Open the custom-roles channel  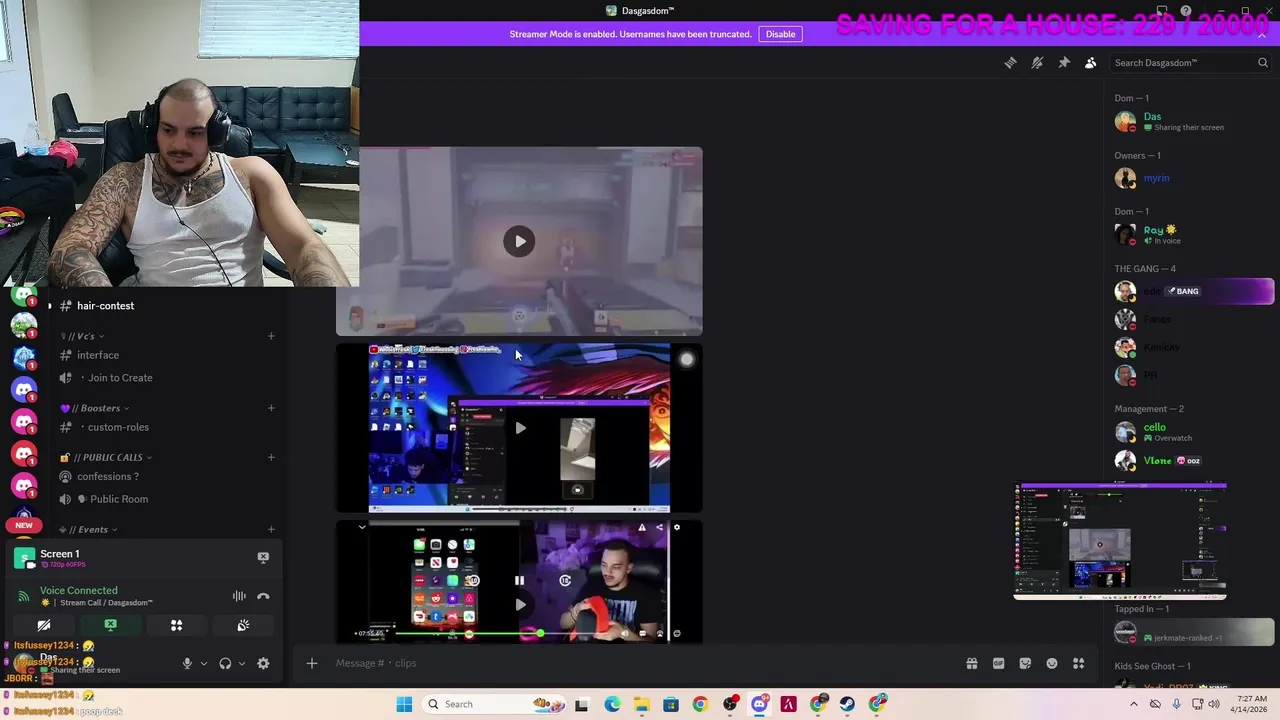click(x=118, y=427)
